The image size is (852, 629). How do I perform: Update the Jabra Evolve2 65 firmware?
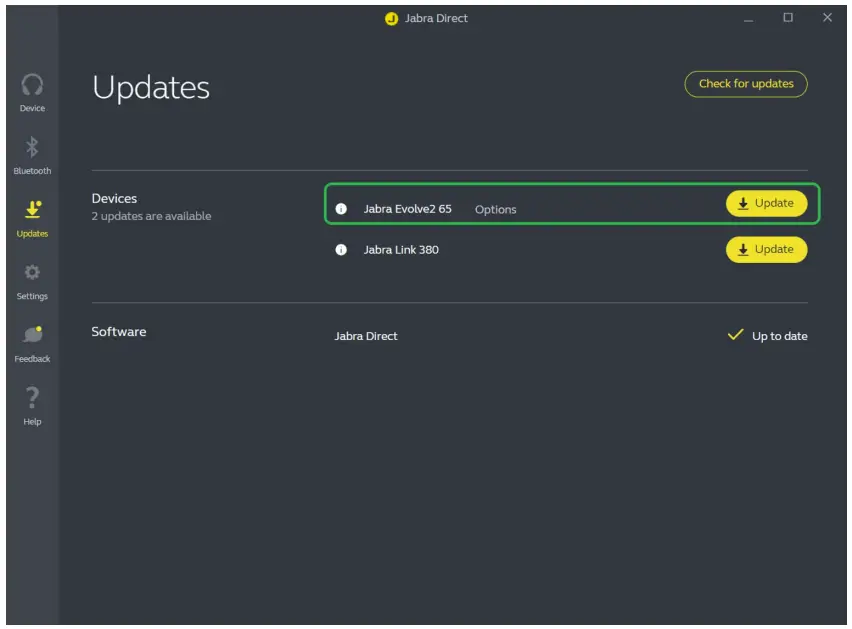coord(767,203)
